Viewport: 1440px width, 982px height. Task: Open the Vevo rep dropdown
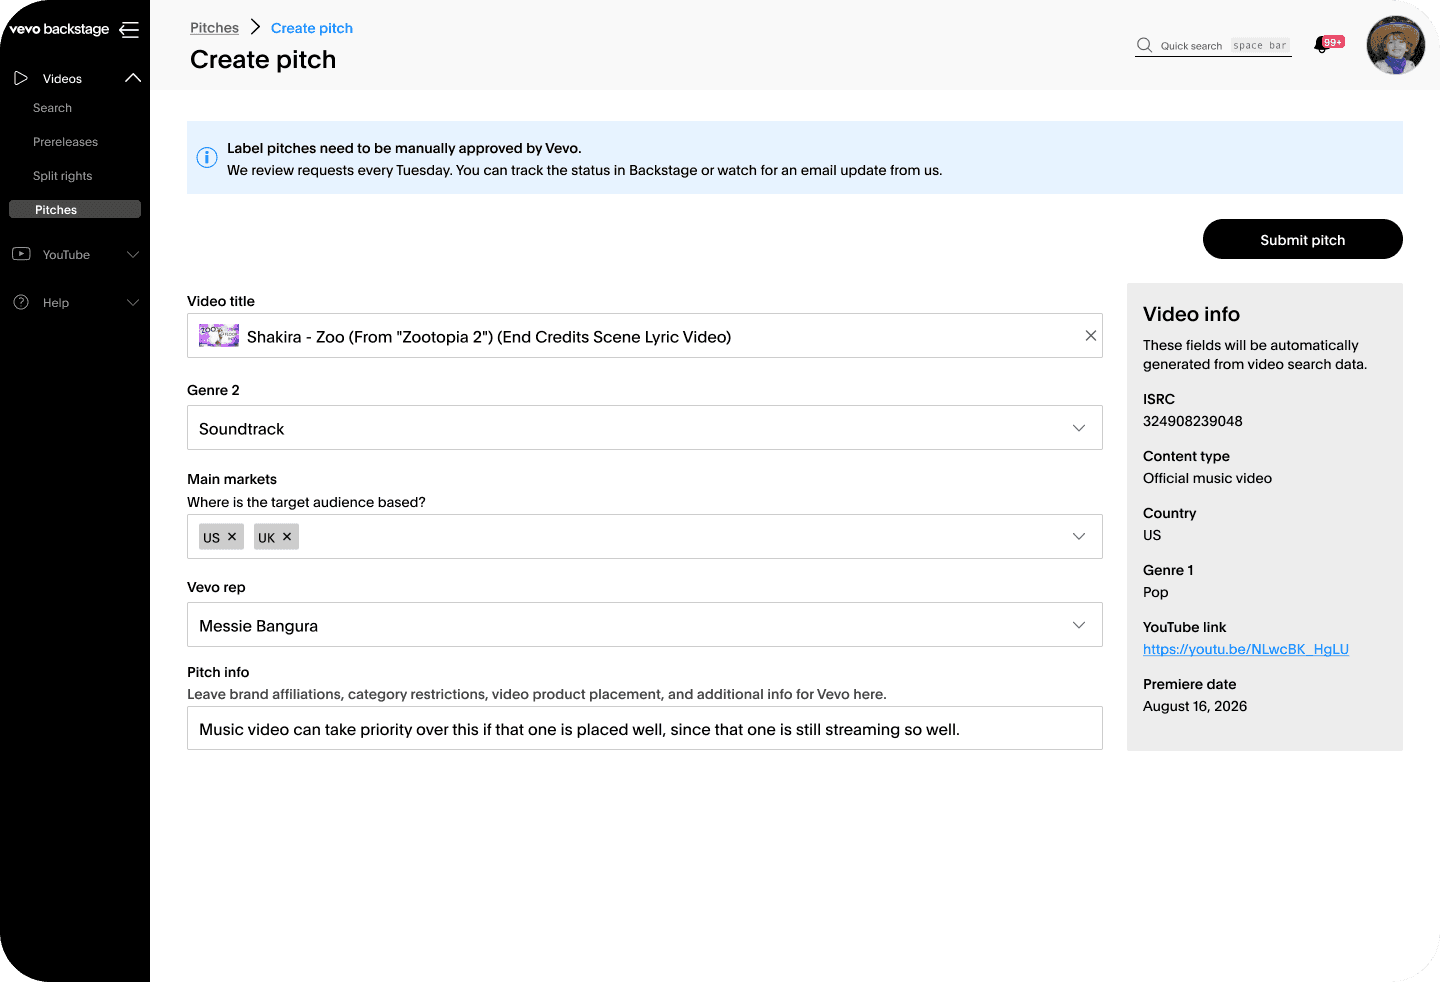645,625
